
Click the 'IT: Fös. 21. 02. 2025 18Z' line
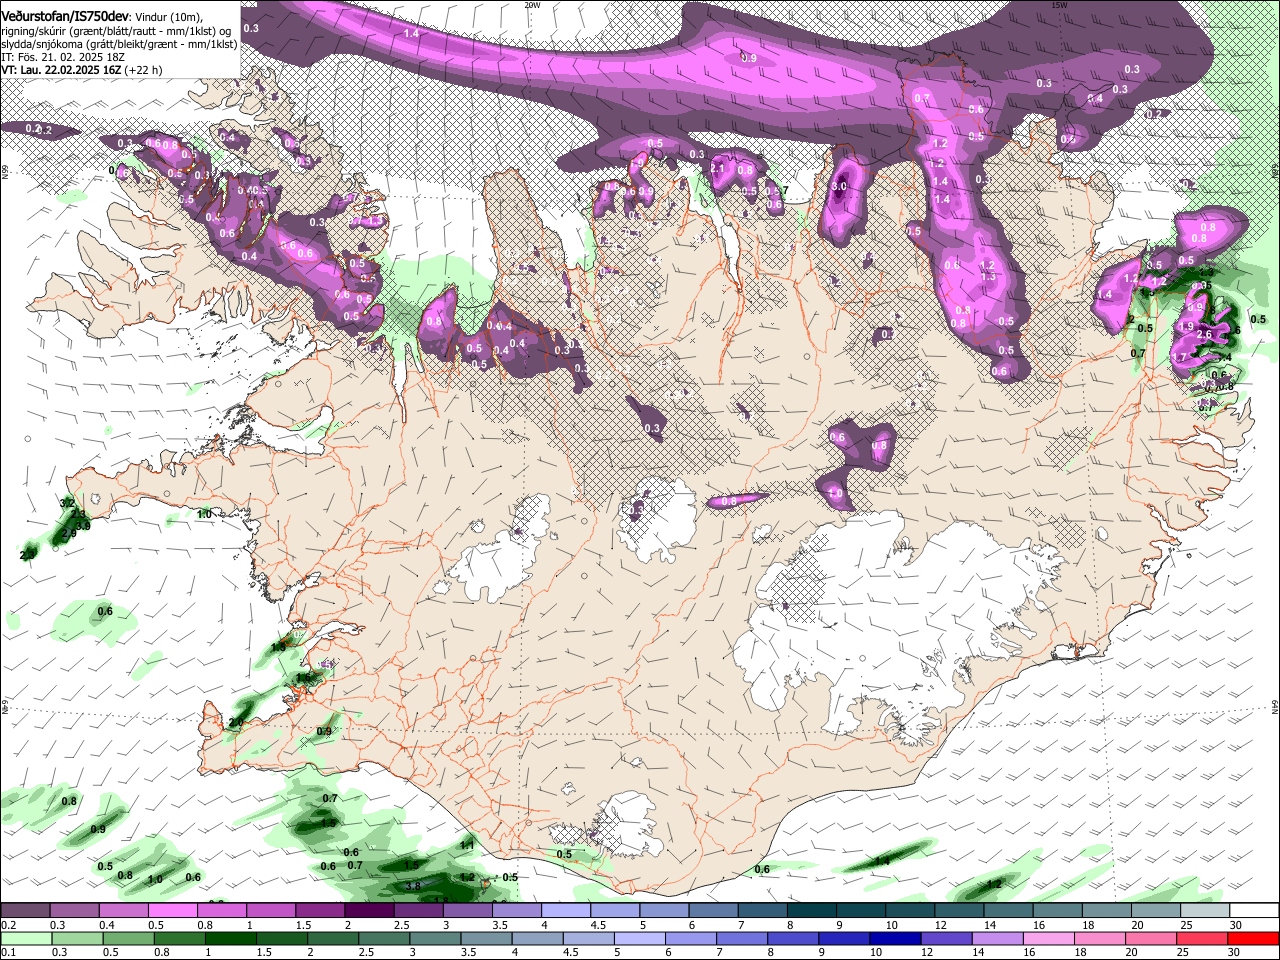pos(61,57)
